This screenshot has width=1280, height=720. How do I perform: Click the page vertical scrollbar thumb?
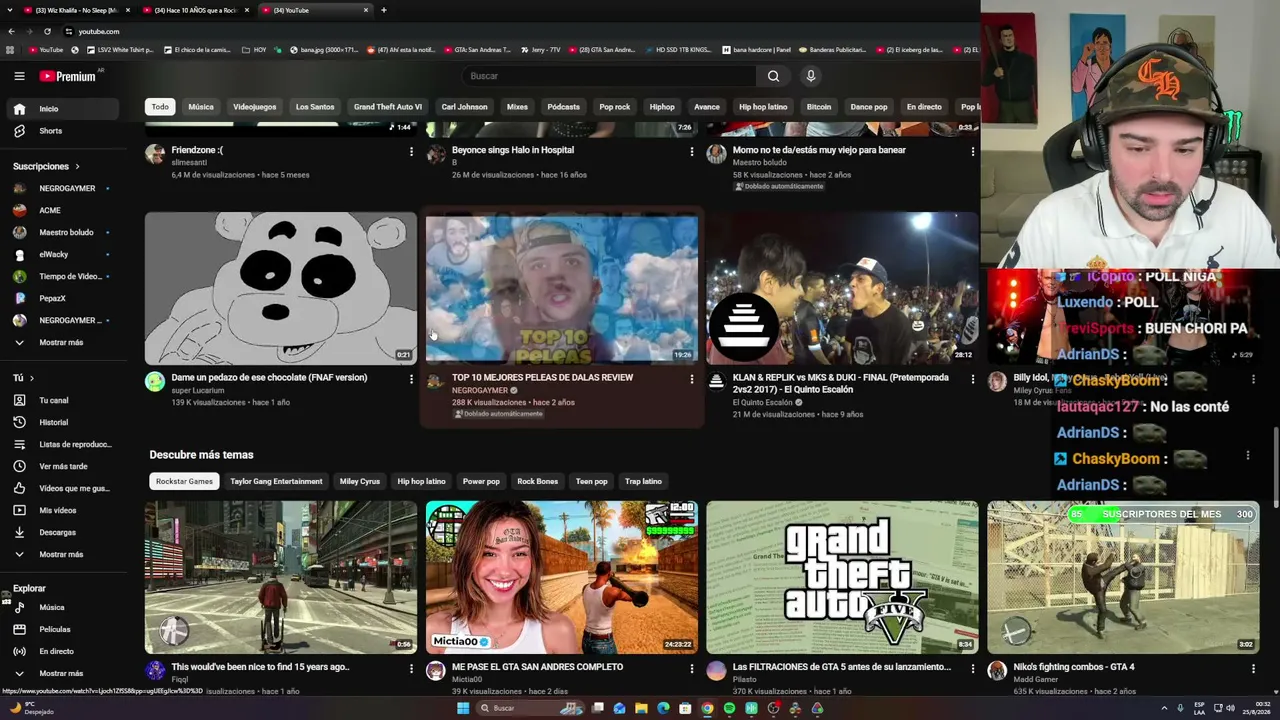1275,465
